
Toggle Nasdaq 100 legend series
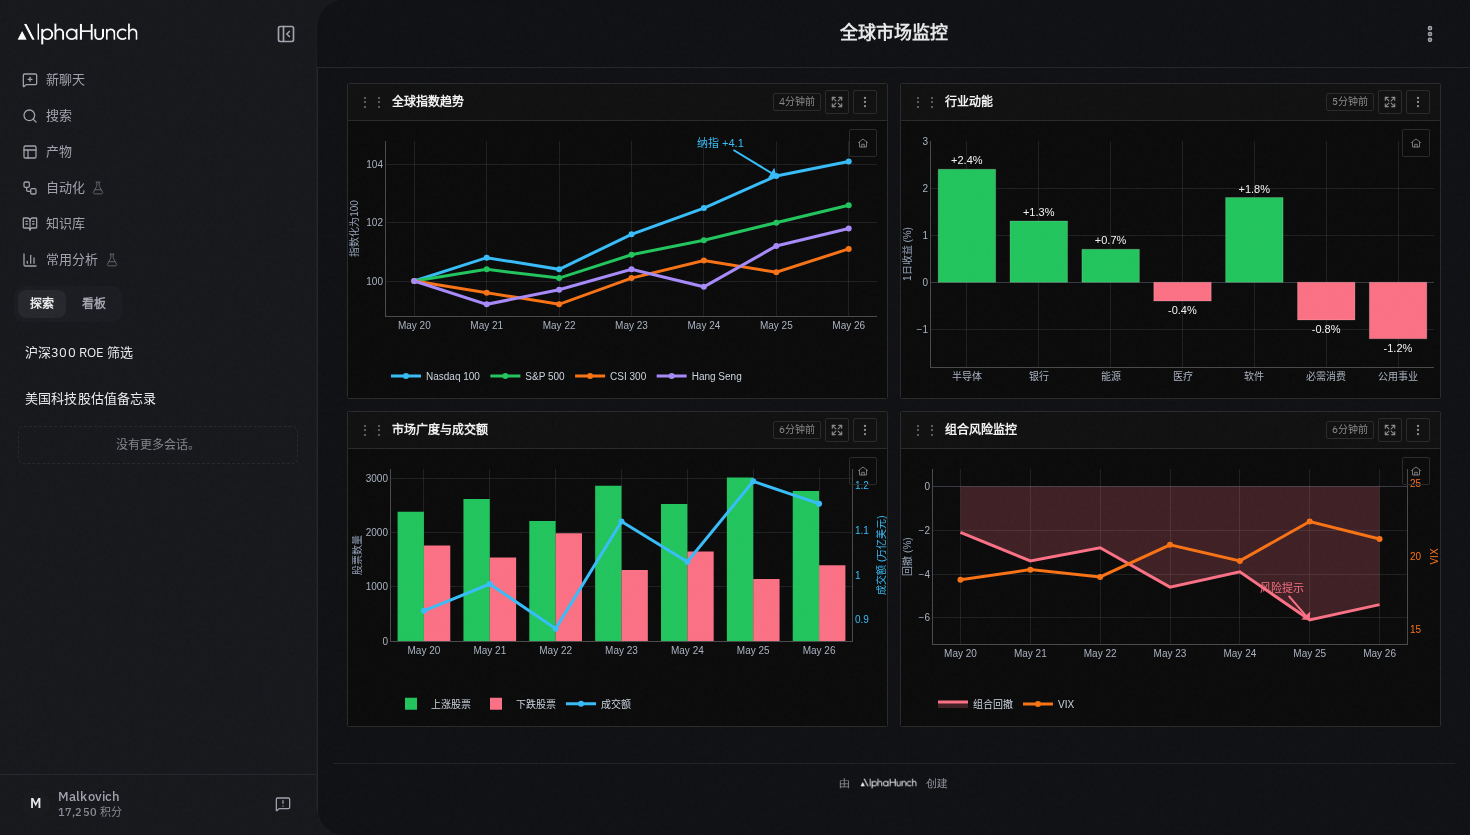click(435, 376)
